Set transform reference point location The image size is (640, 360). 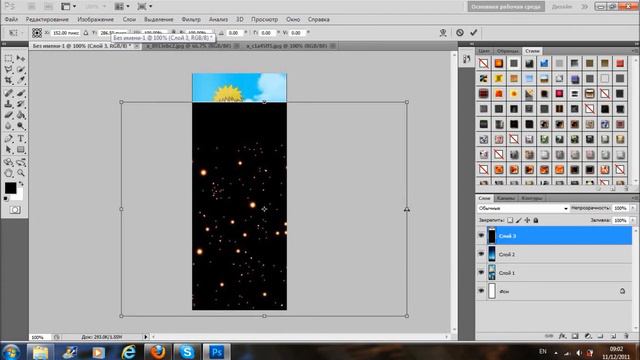pyautogui.click(x=37, y=33)
